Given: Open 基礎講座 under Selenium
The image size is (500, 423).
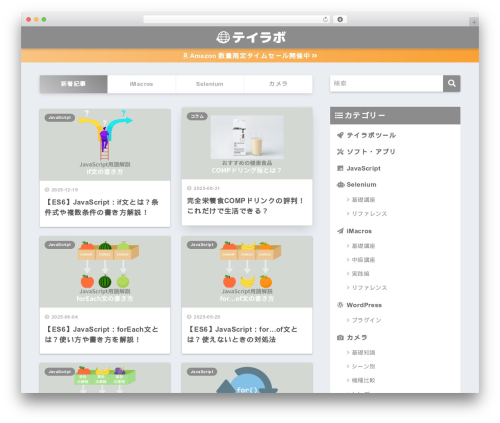Looking at the screenshot, I should click(363, 200).
